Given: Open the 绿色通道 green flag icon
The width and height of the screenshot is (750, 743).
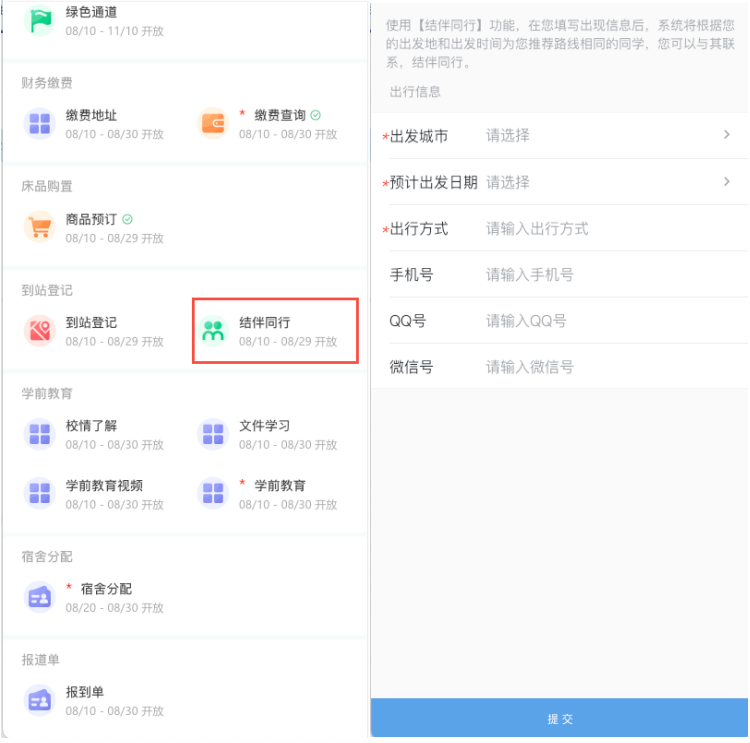Looking at the screenshot, I should pos(40,21).
